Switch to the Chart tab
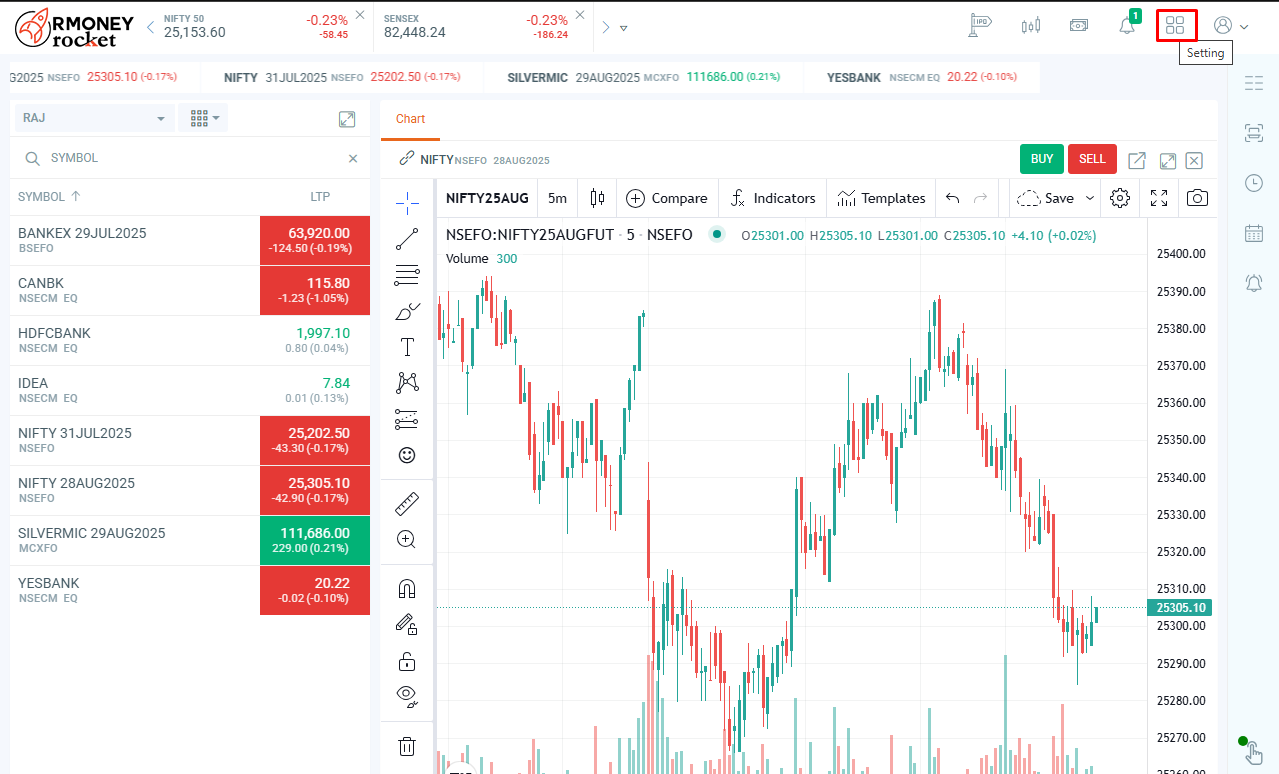 410,119
